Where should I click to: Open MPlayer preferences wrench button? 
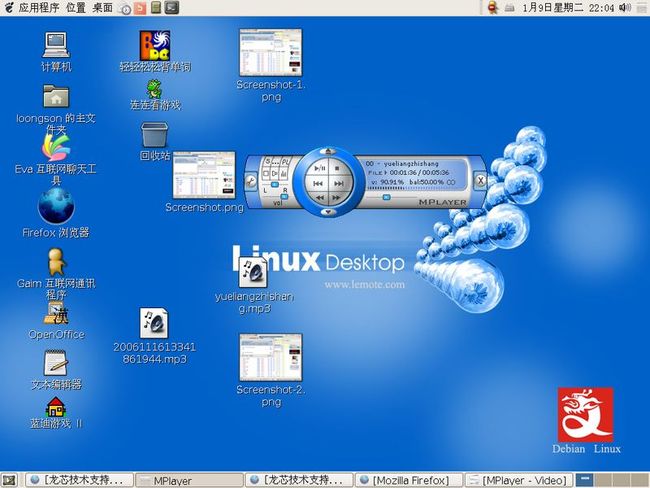pyautogui.click(x=251, y=182)
